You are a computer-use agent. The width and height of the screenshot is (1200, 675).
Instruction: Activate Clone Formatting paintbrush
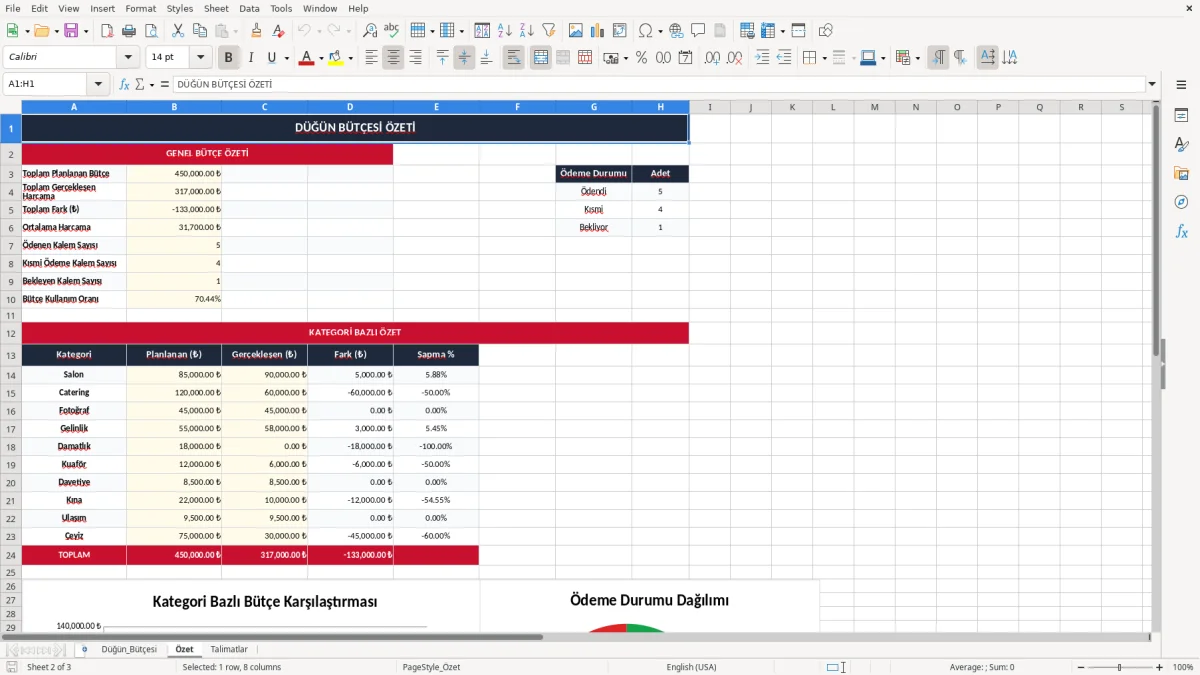pos(256,31)
